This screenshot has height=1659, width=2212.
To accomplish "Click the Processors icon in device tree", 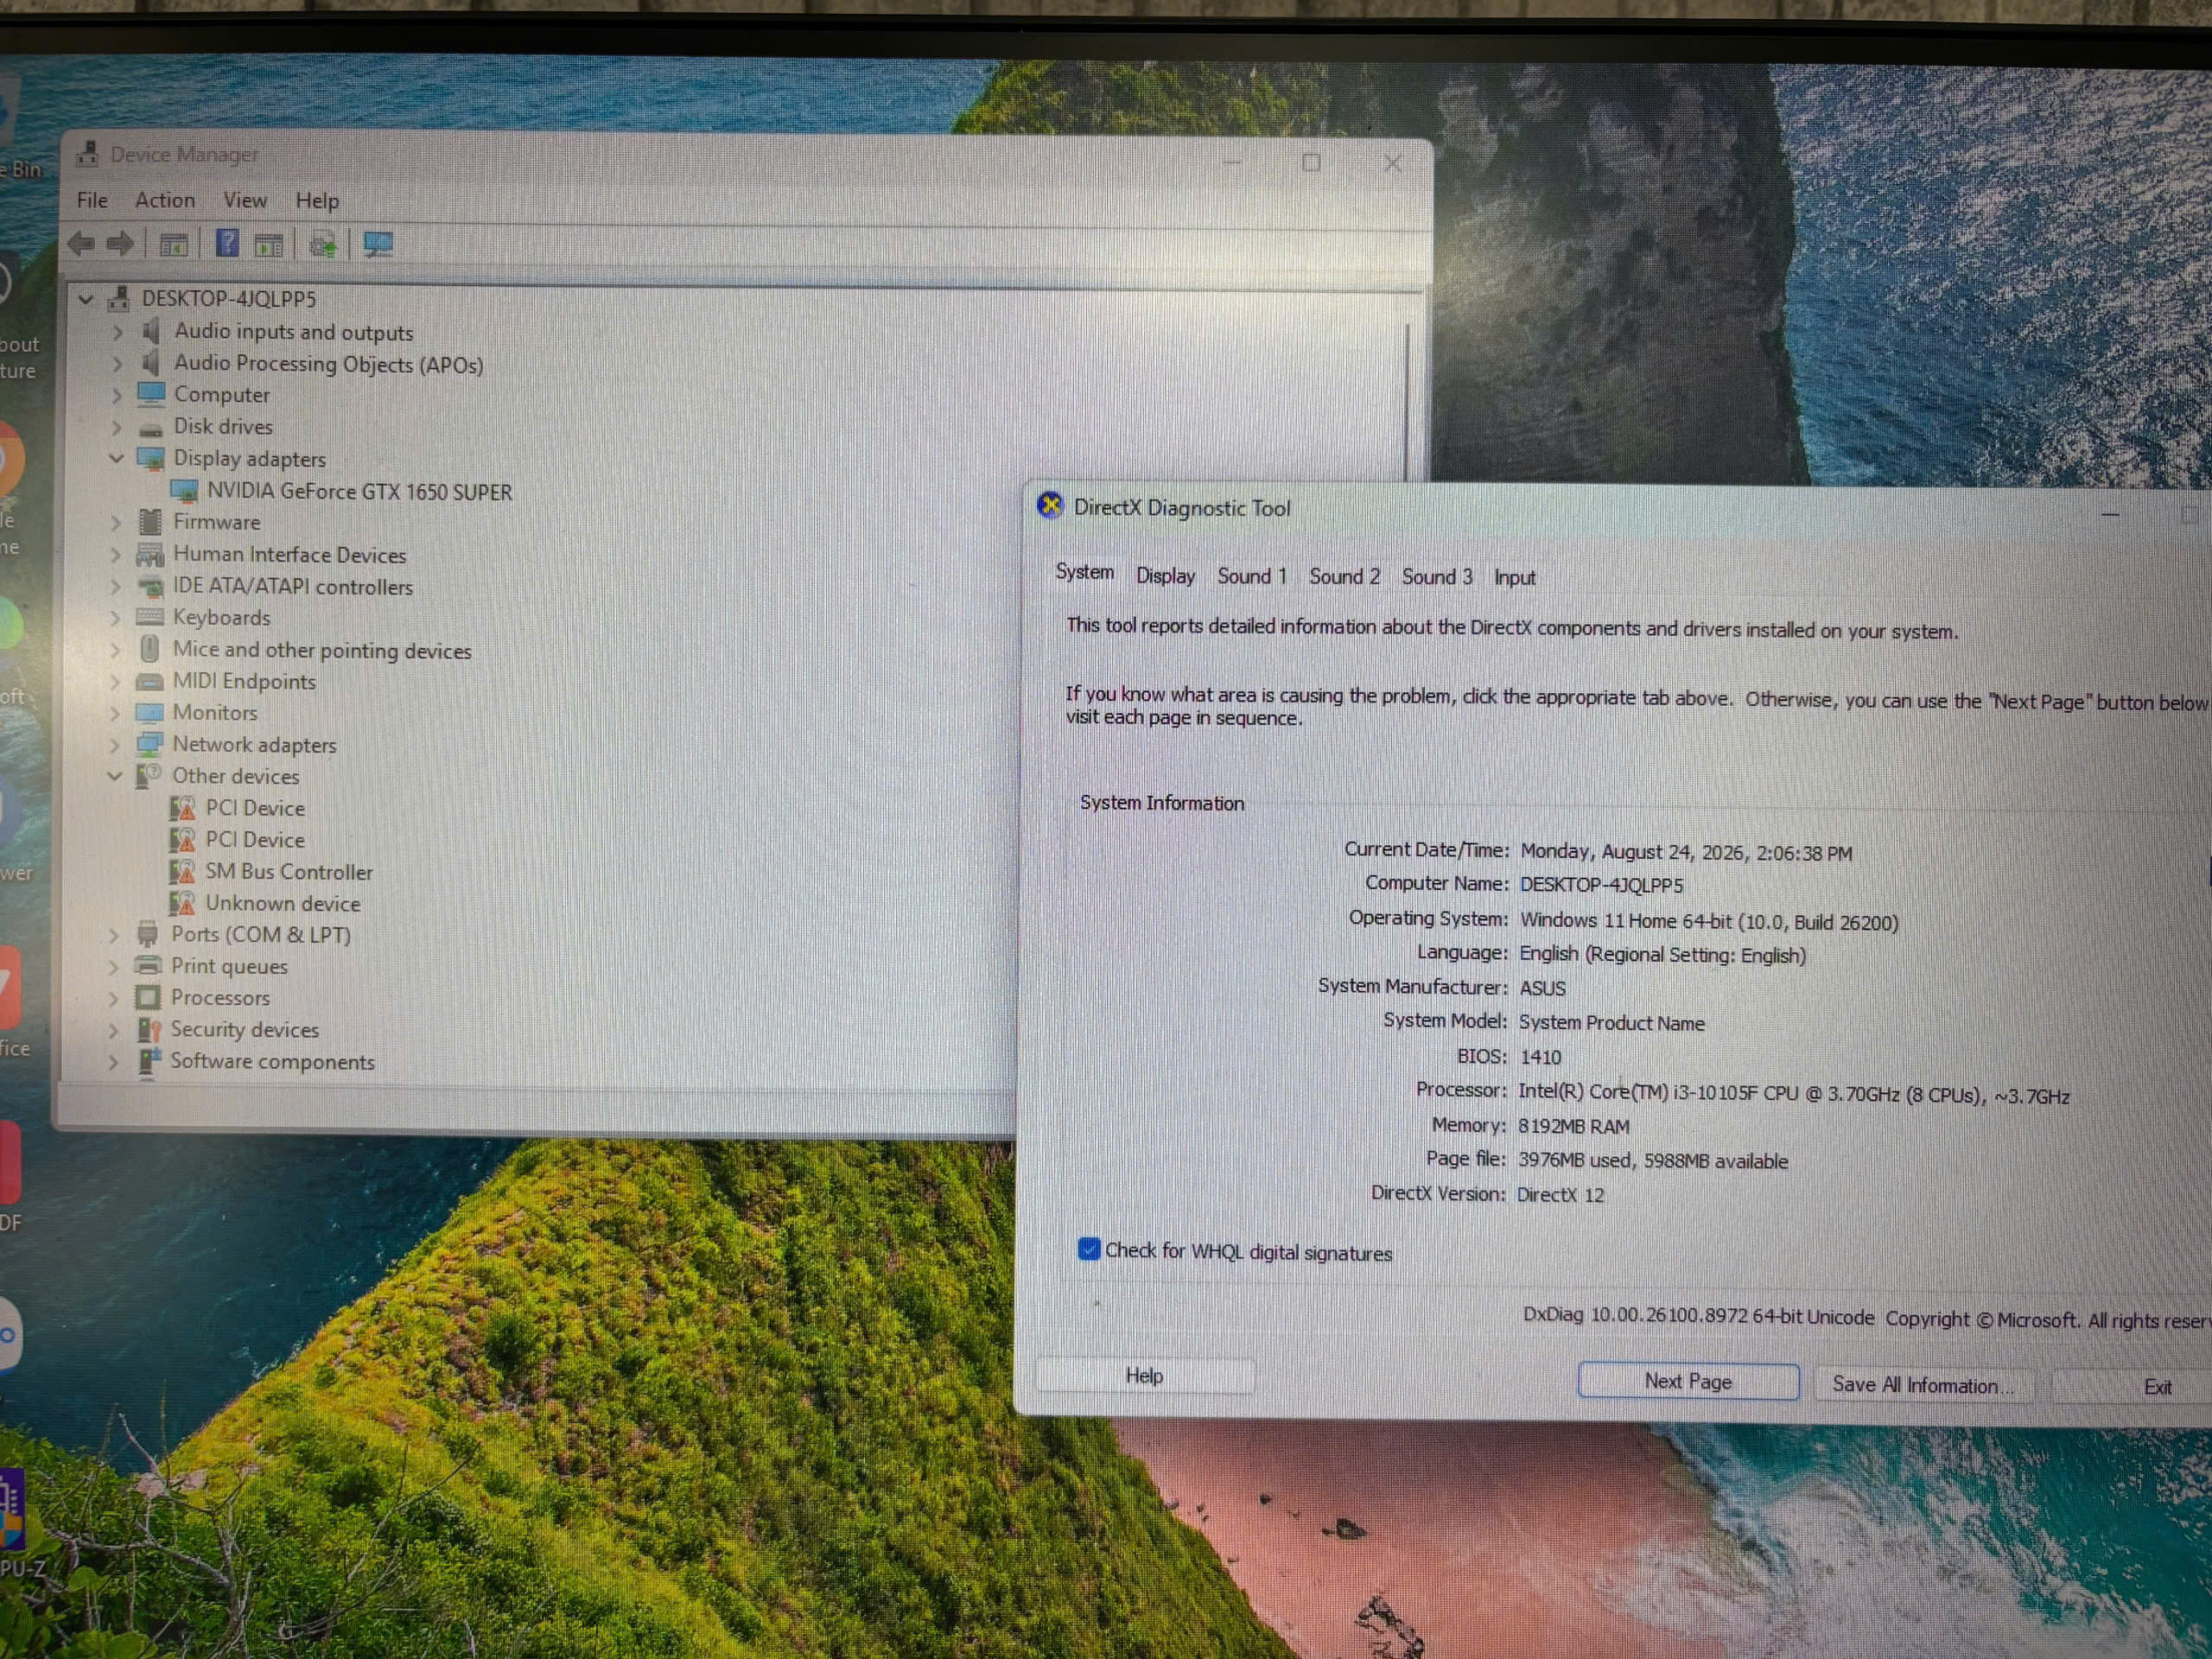I will (148, 997).
